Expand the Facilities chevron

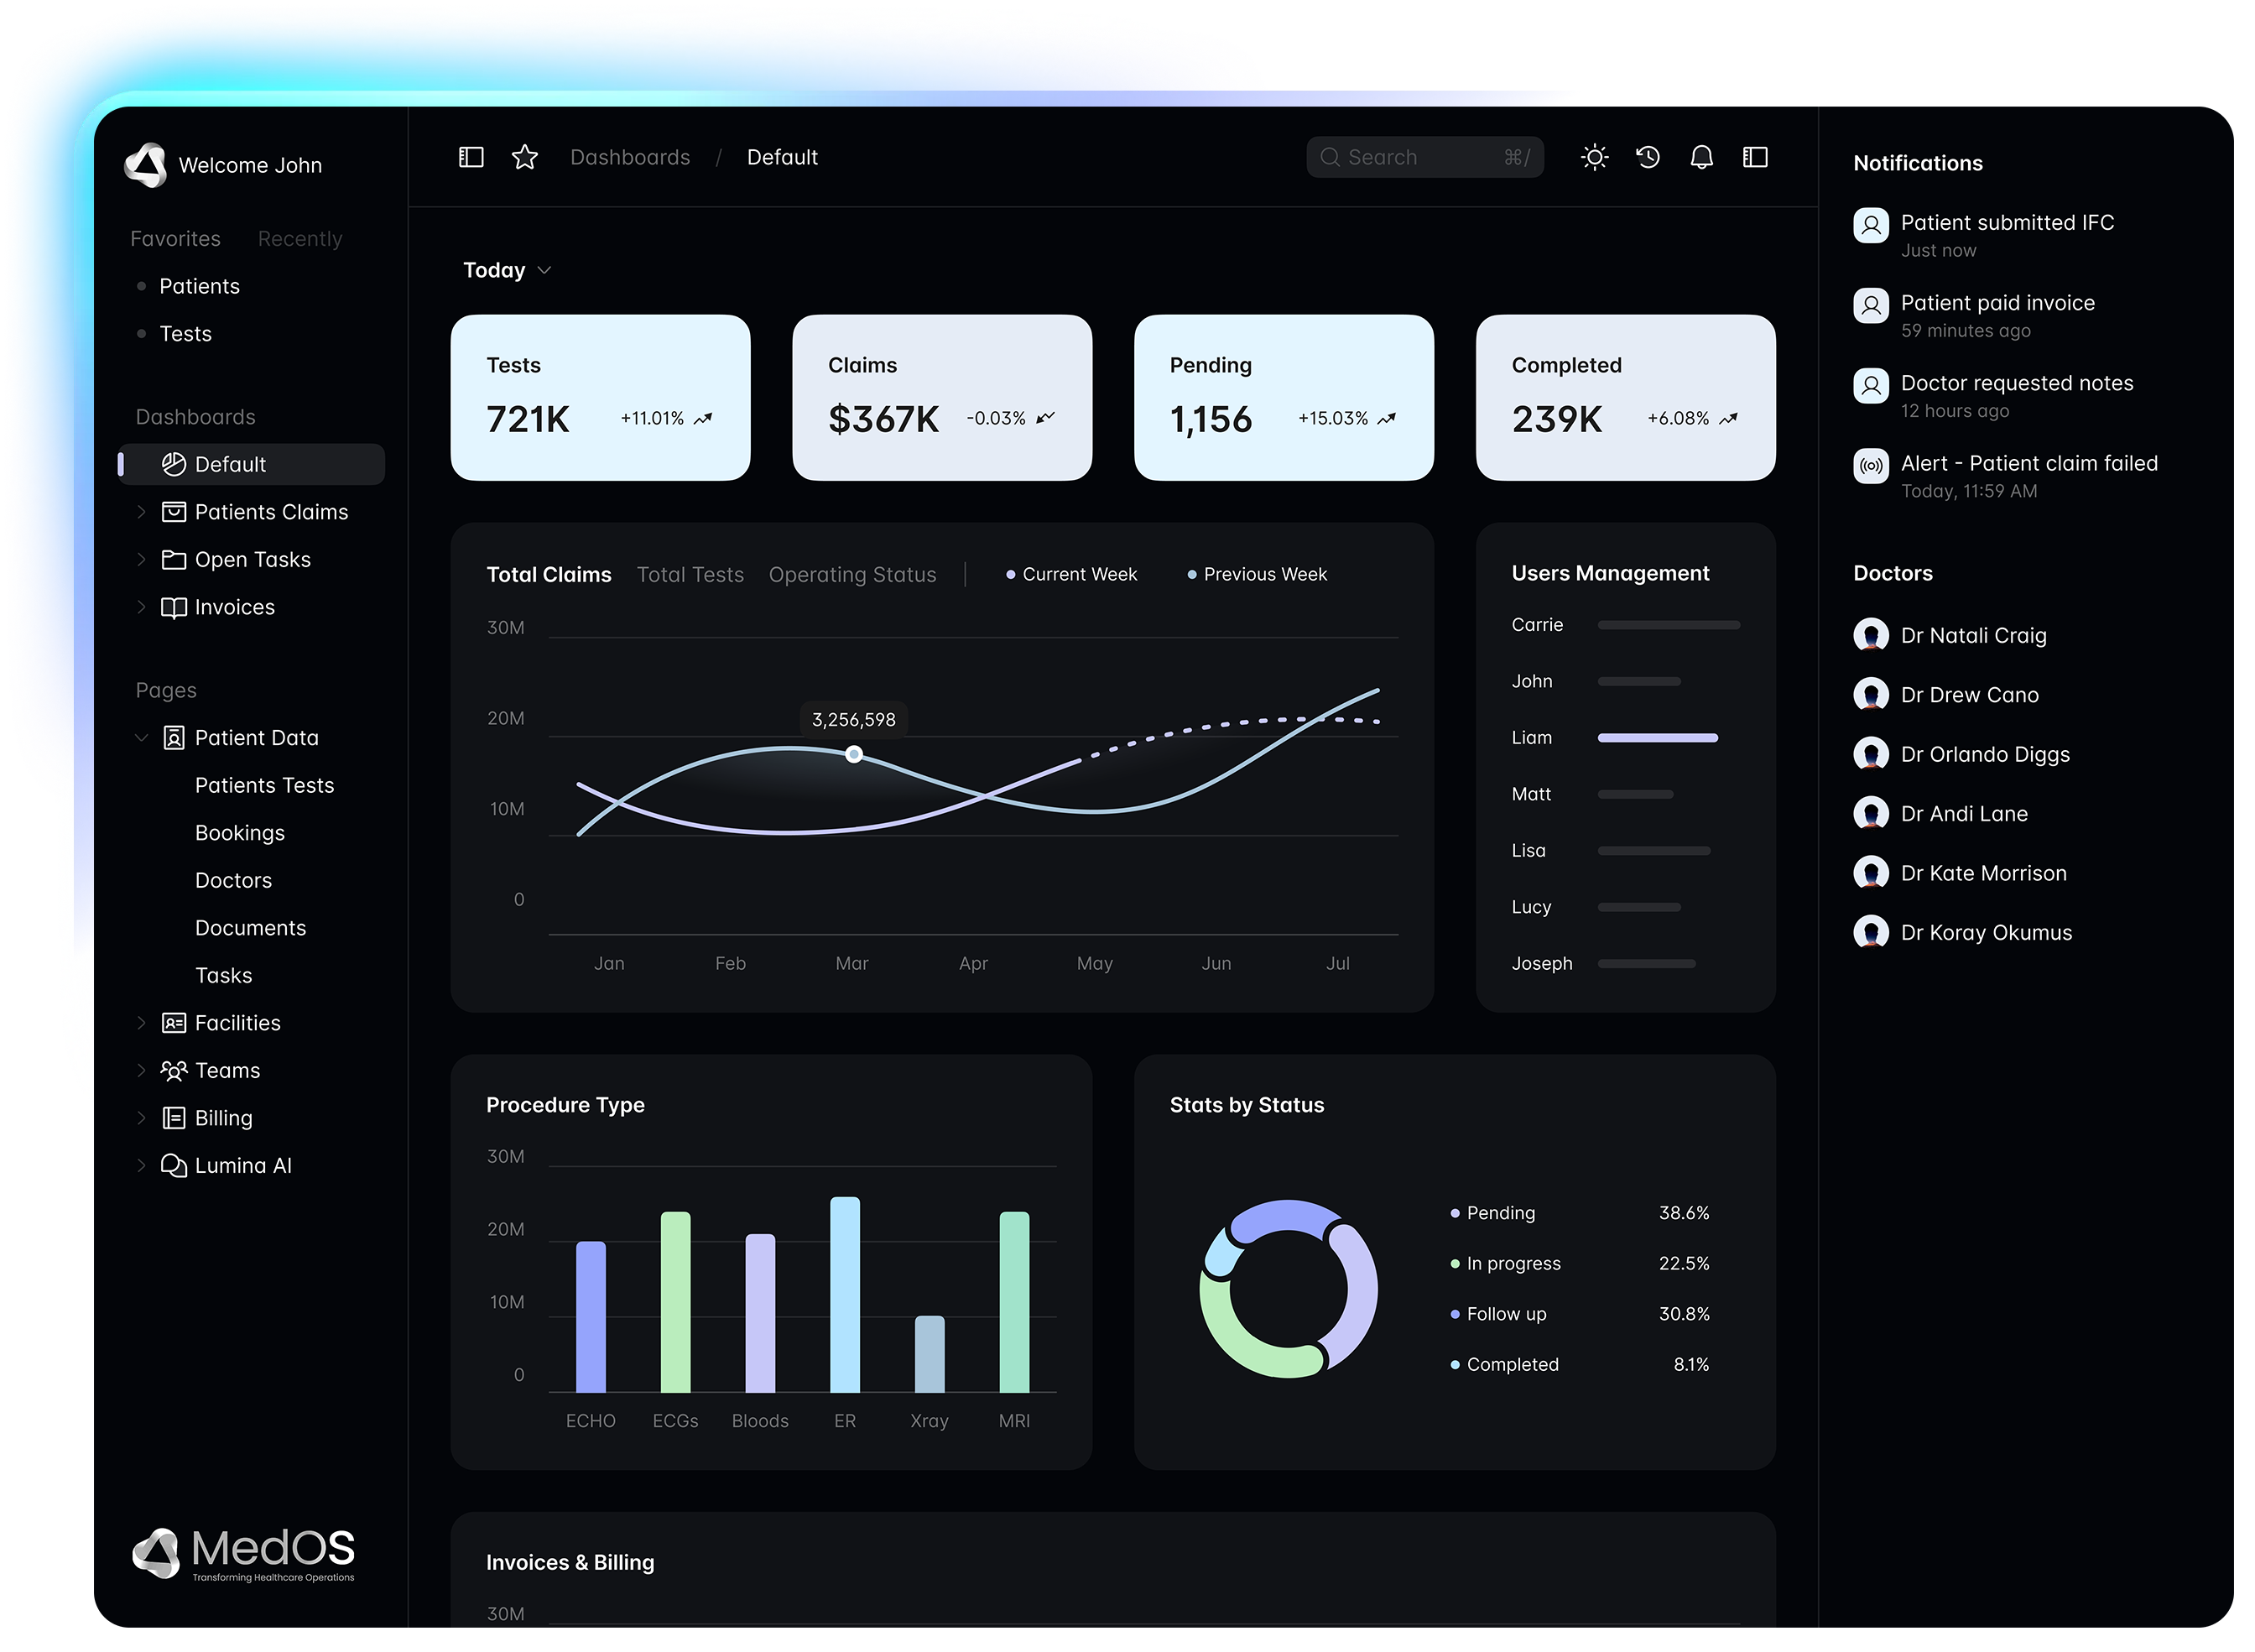[141, 1023]
